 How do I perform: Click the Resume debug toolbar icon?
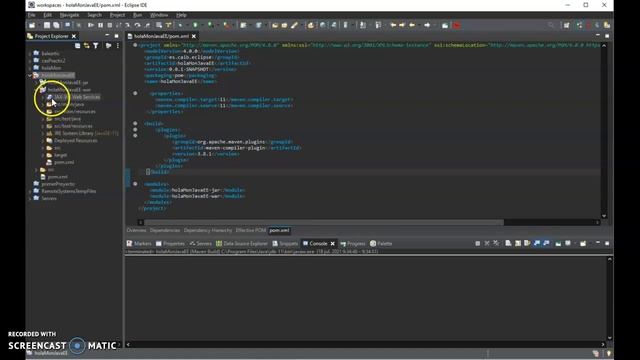(x=91, y=25)
